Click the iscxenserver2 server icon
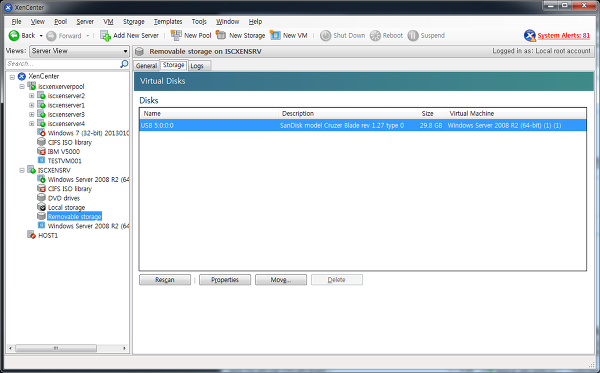 coord(41,96)
